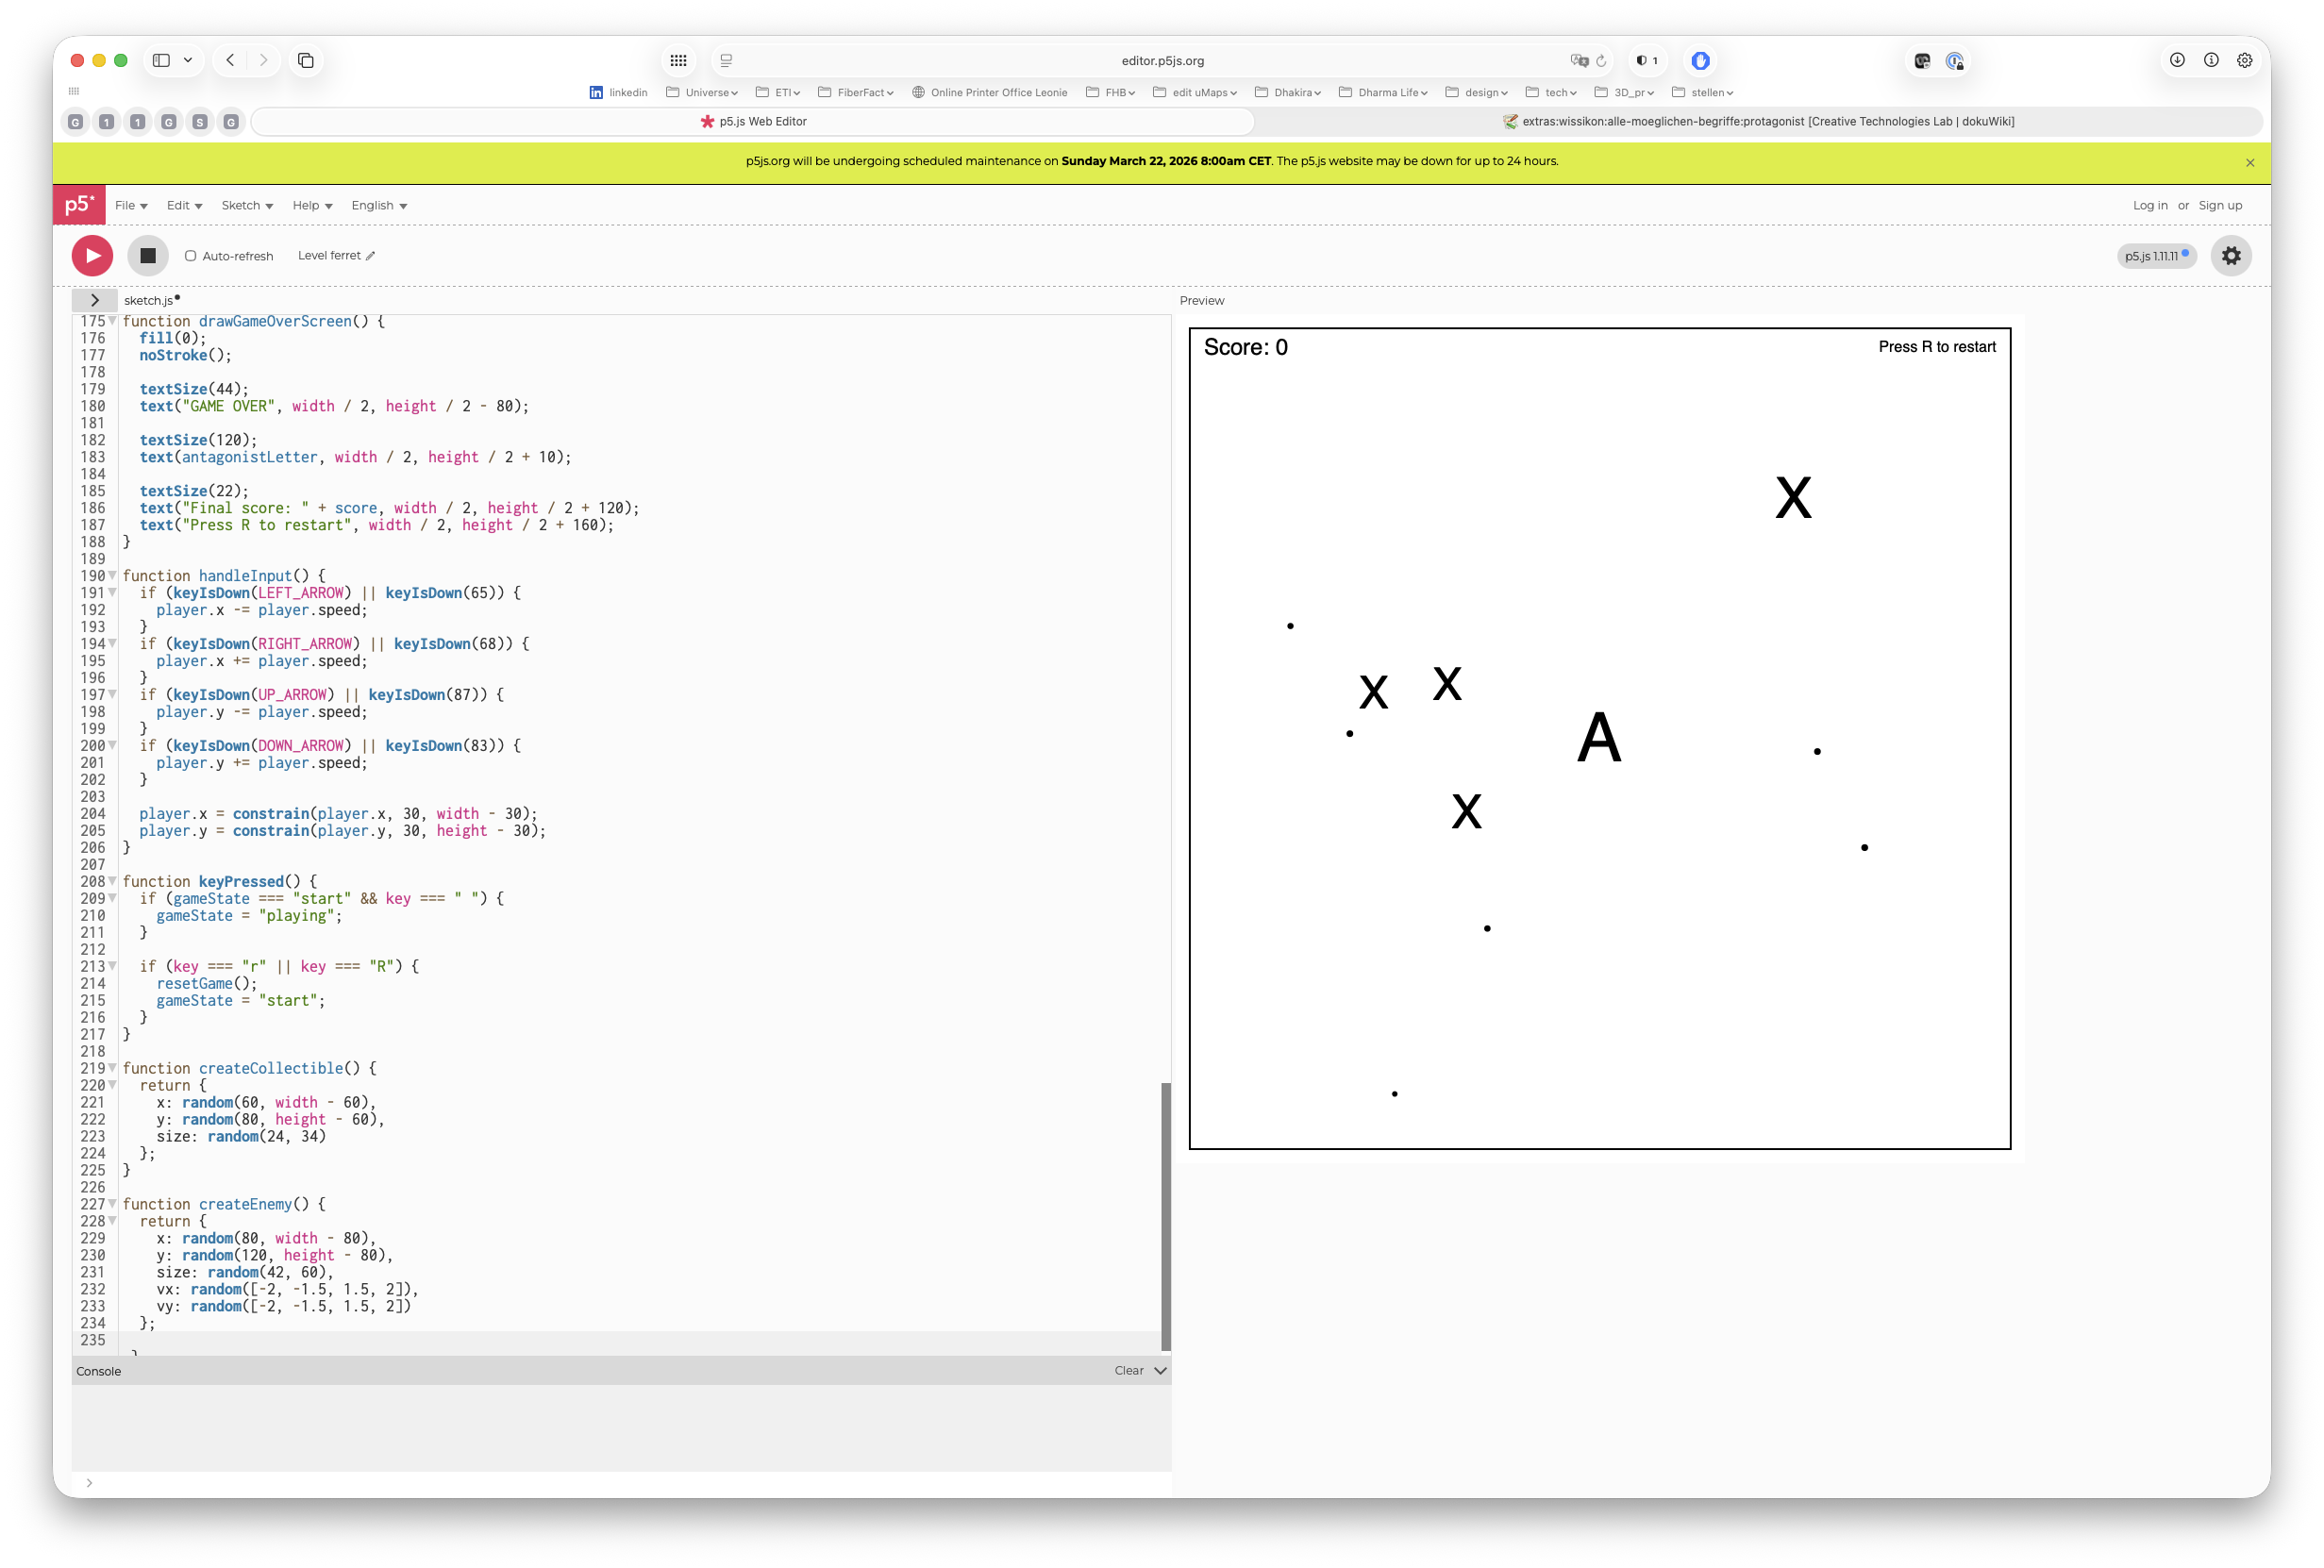
Task: Click the pencil to rename Level ferret
Action: coord(370,256)
